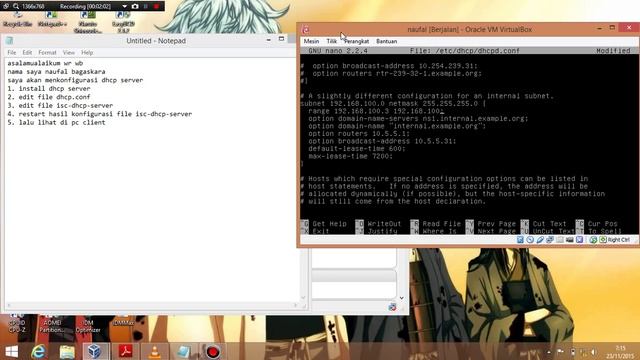Show hidden tray icons with the up arrow

549,352
